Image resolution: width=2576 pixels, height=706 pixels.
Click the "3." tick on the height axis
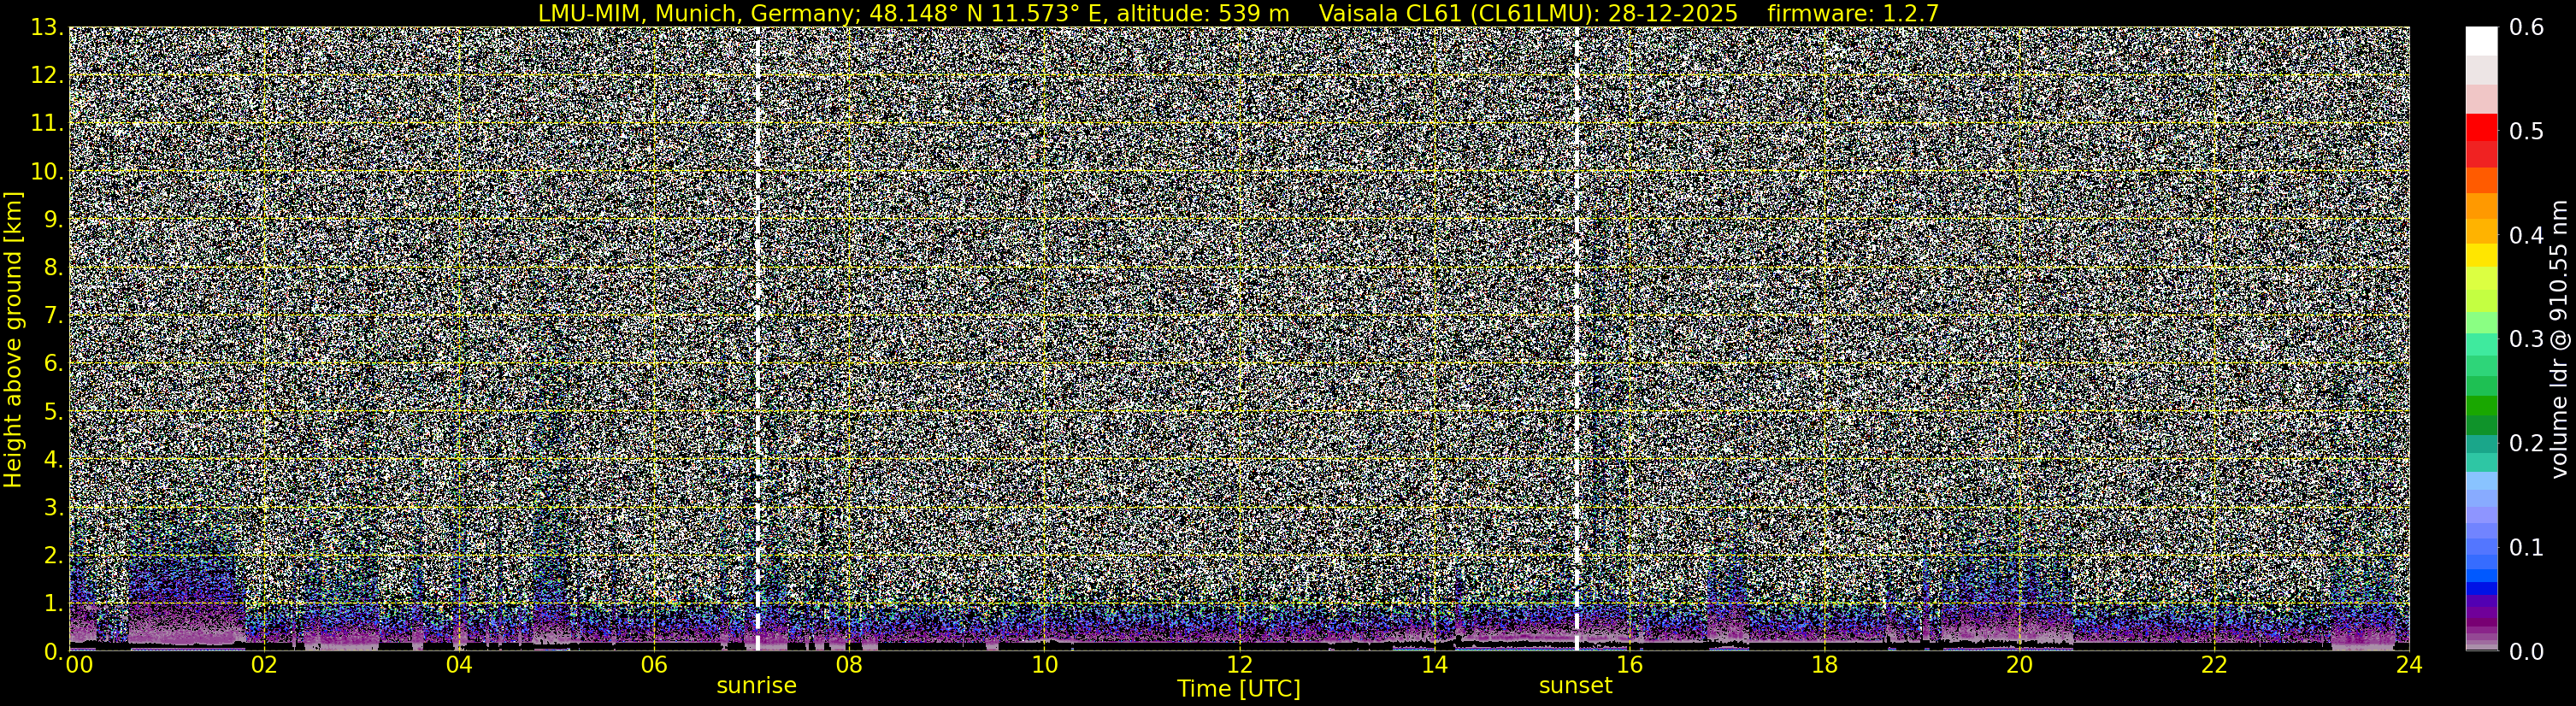click(54, 508)
